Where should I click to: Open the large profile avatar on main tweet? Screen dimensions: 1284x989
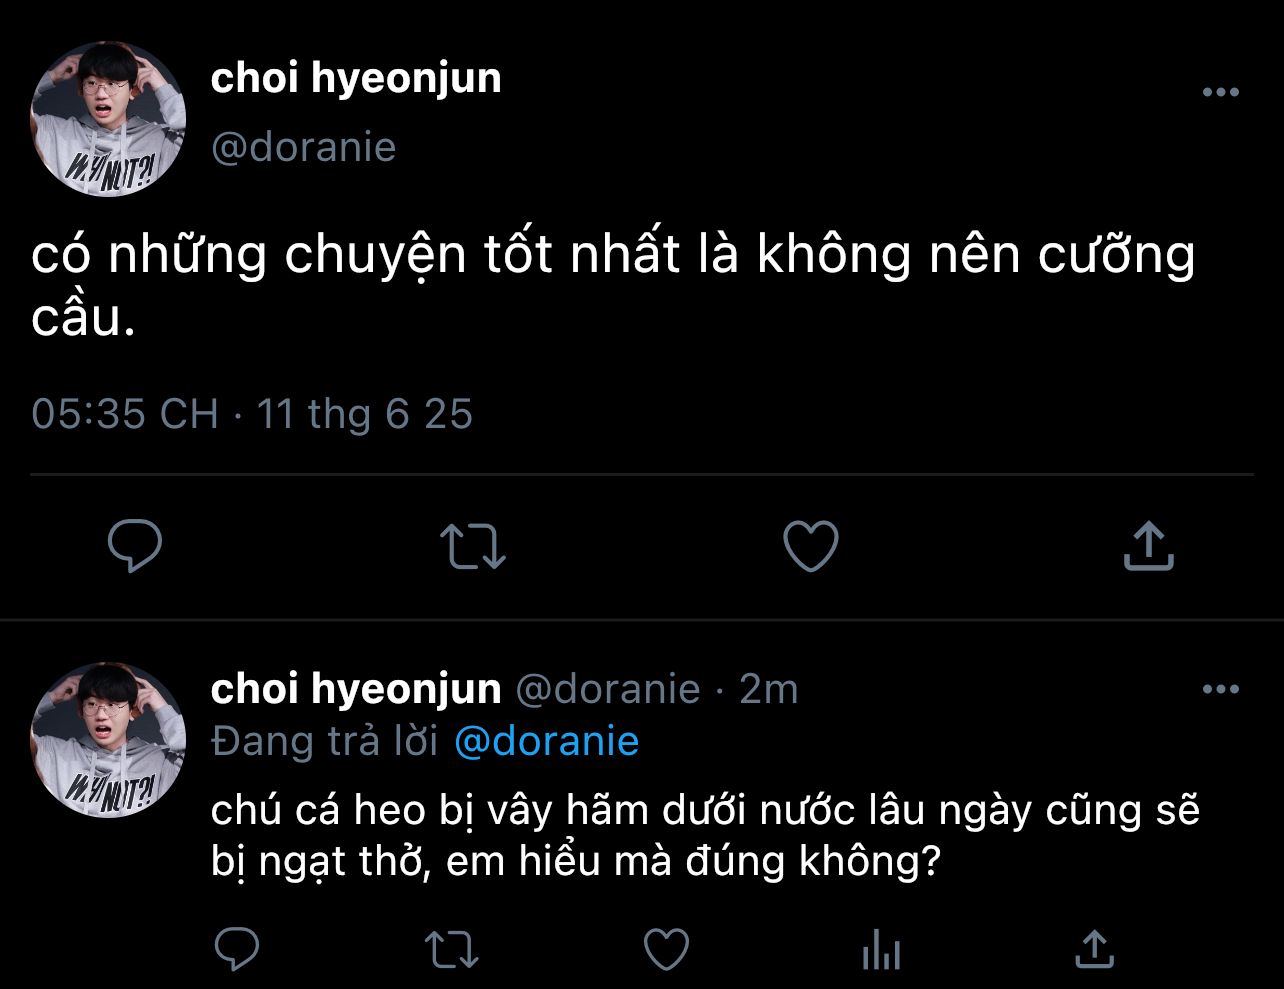[109, 119]
